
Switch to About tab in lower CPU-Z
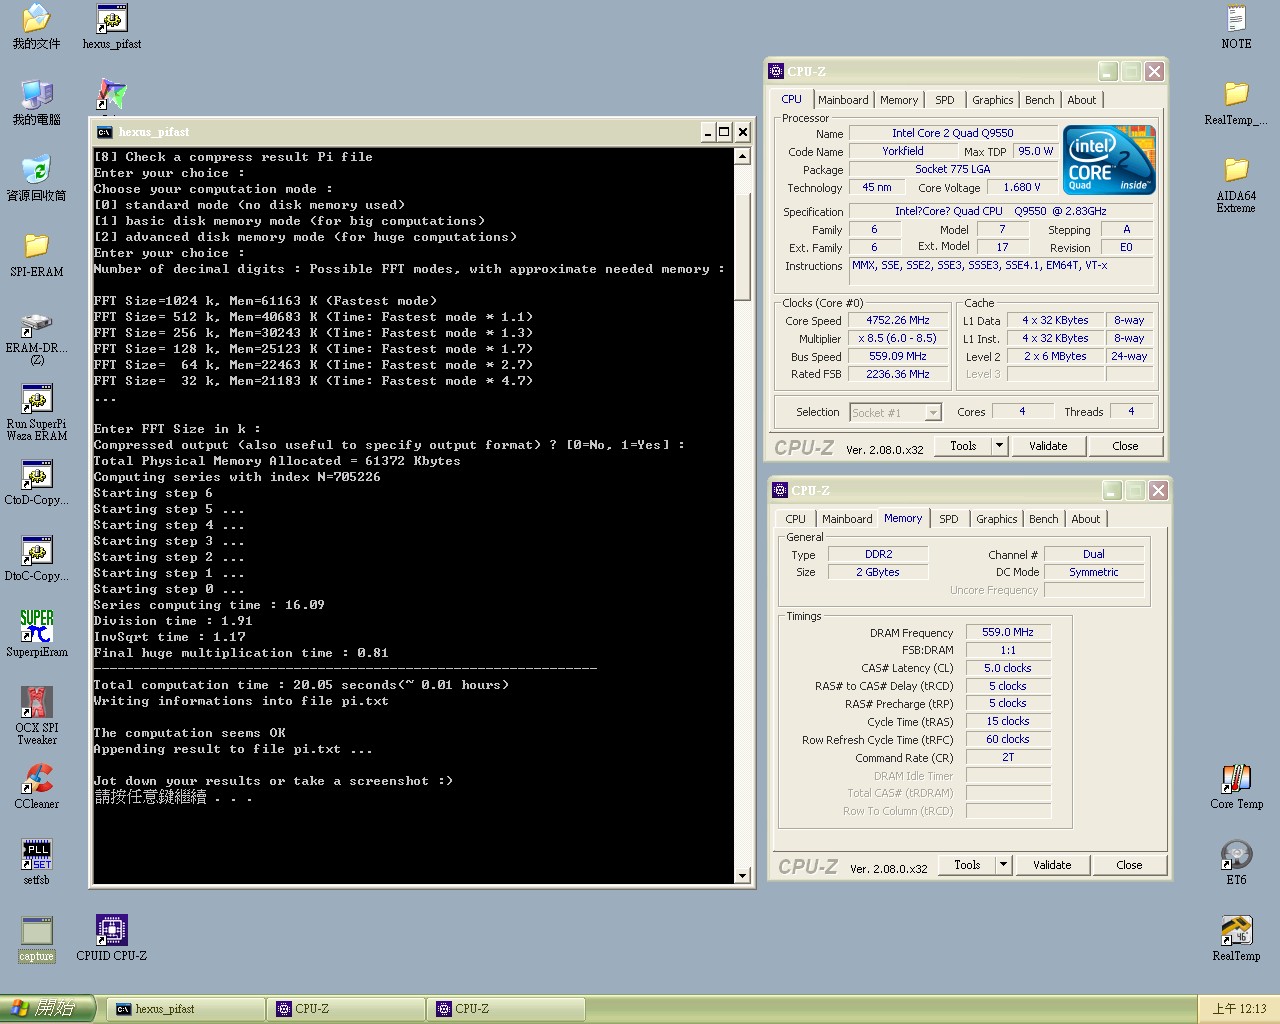(x=1086, y=519)
